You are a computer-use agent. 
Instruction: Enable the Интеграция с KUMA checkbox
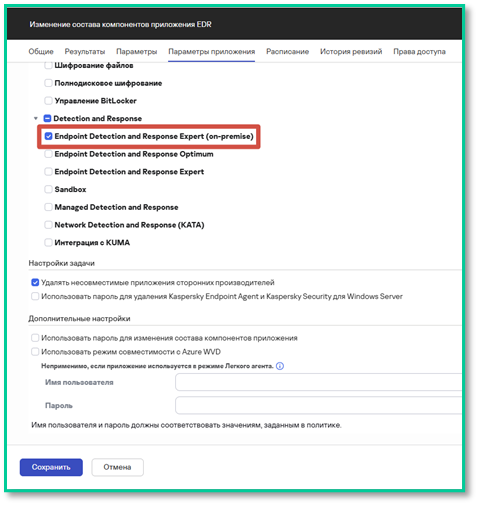point(48,242)
